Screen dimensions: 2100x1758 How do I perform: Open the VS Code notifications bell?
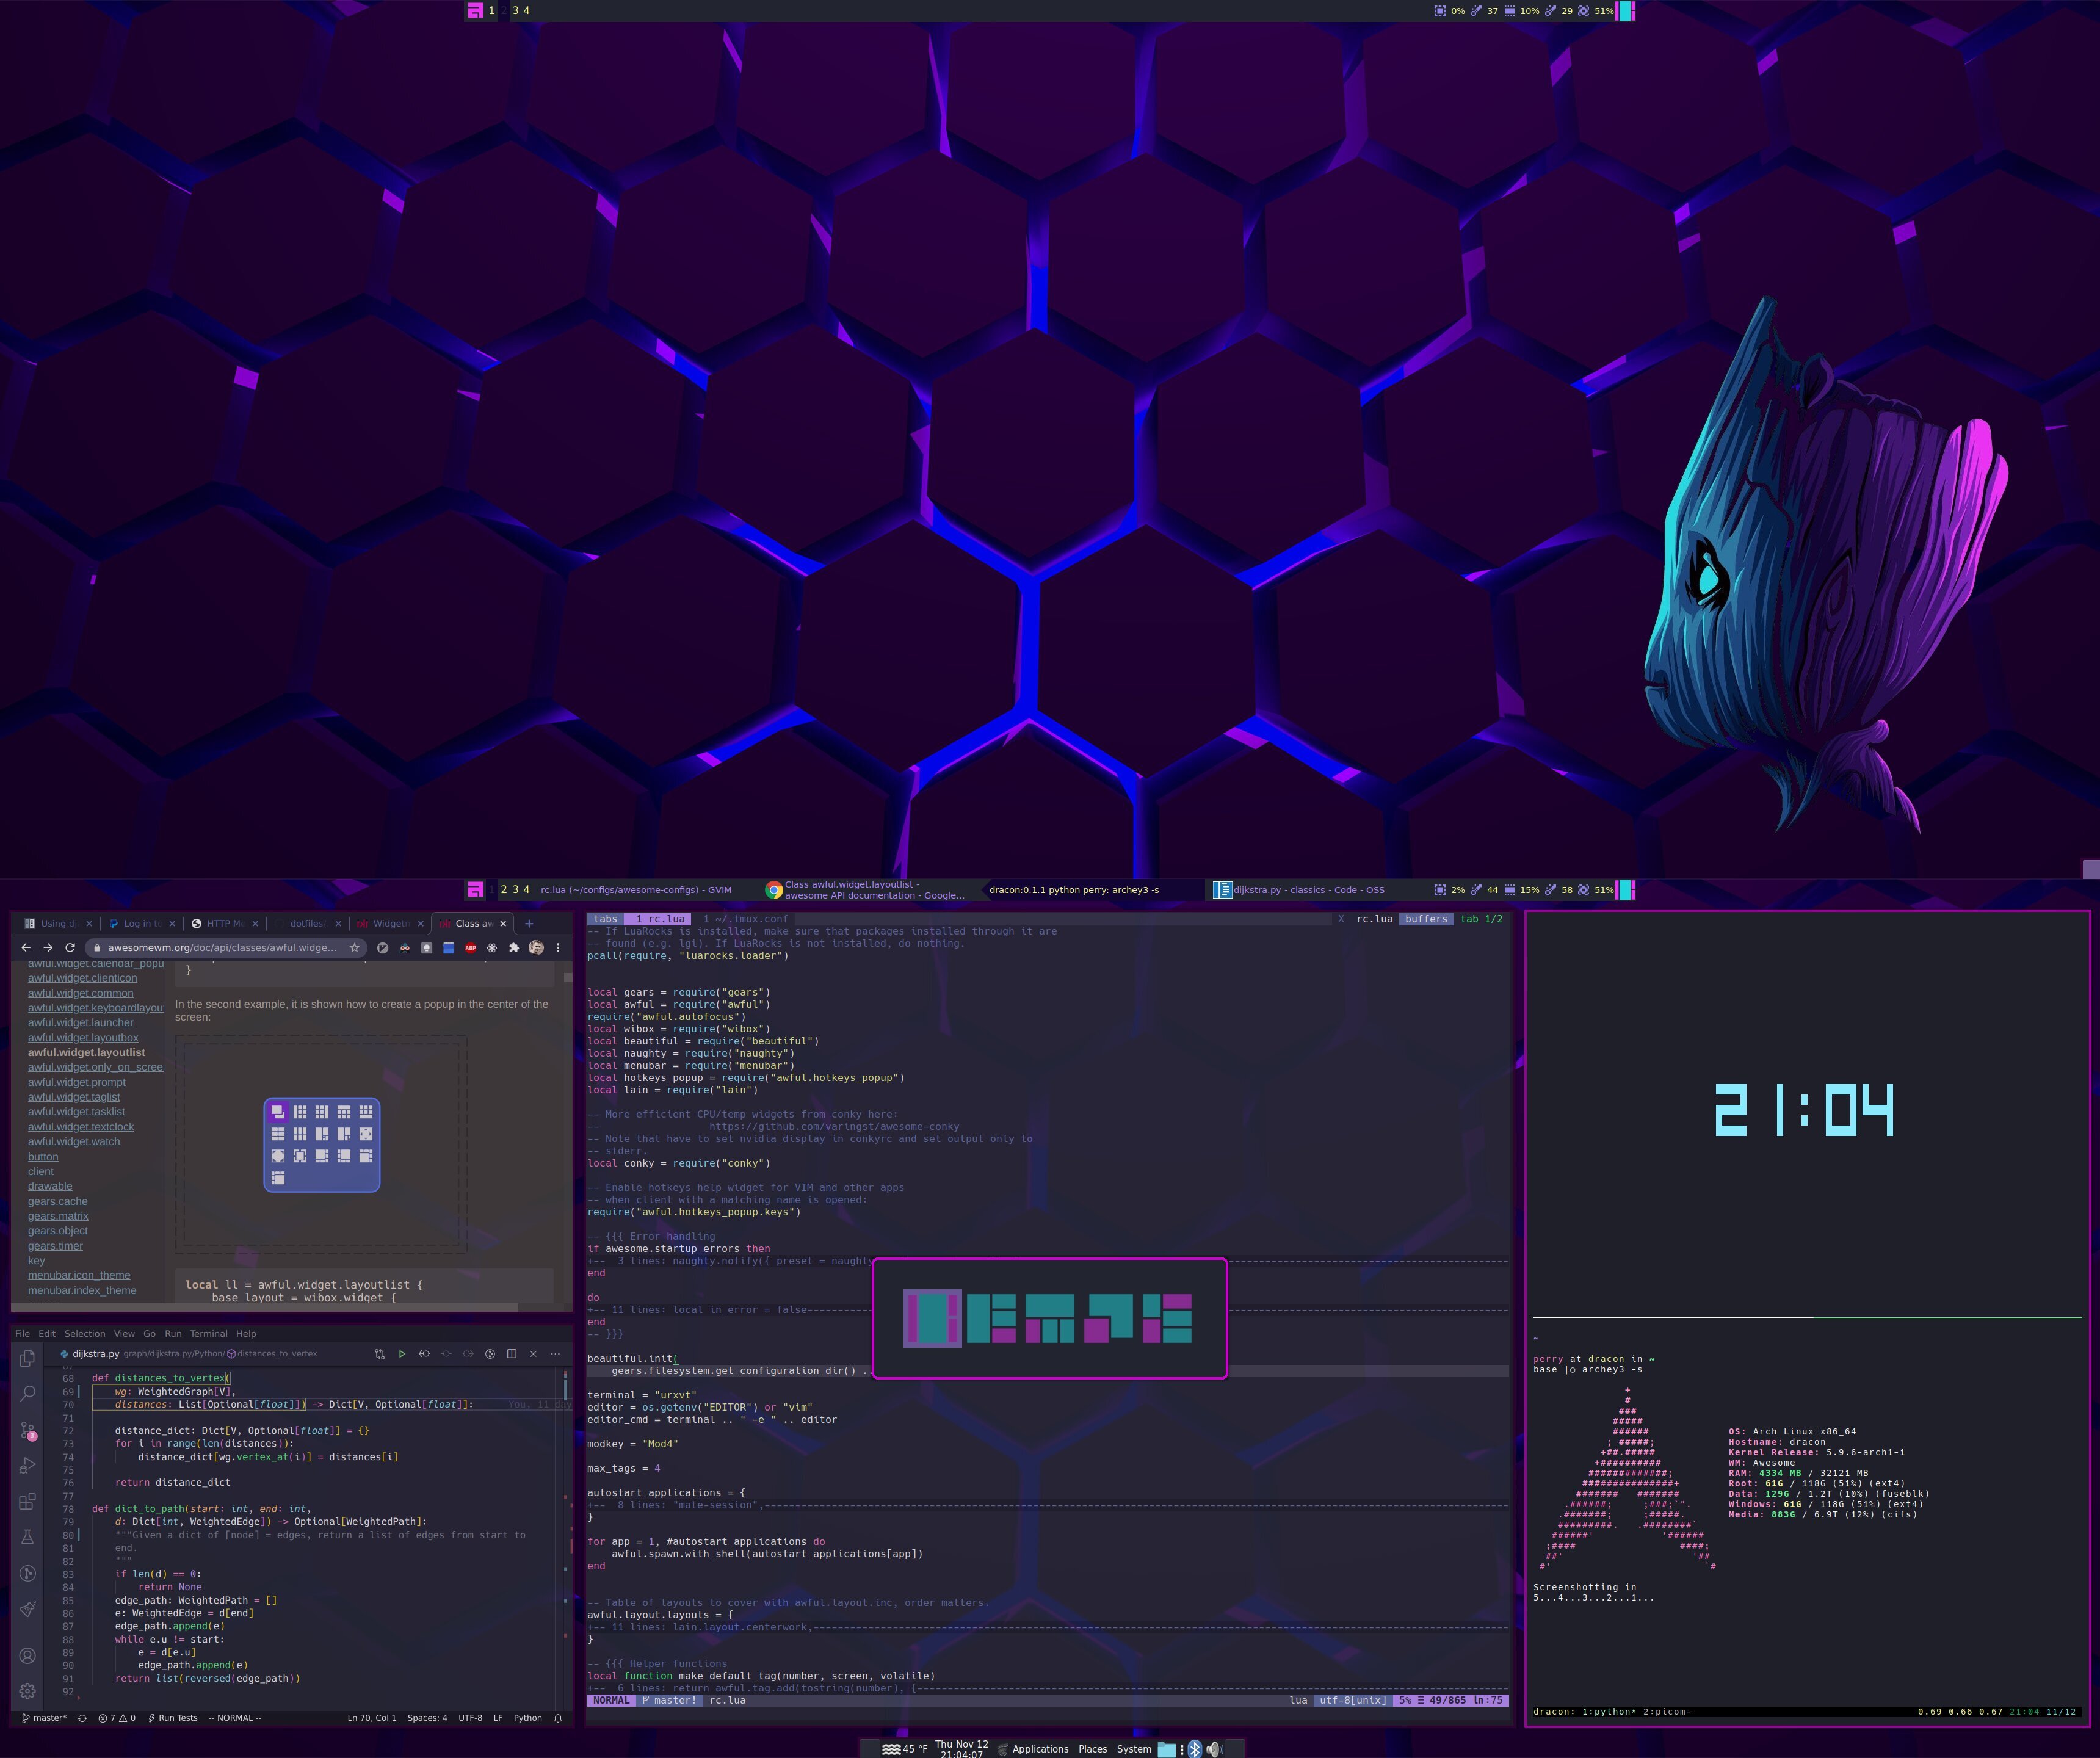click(558, 1718)
